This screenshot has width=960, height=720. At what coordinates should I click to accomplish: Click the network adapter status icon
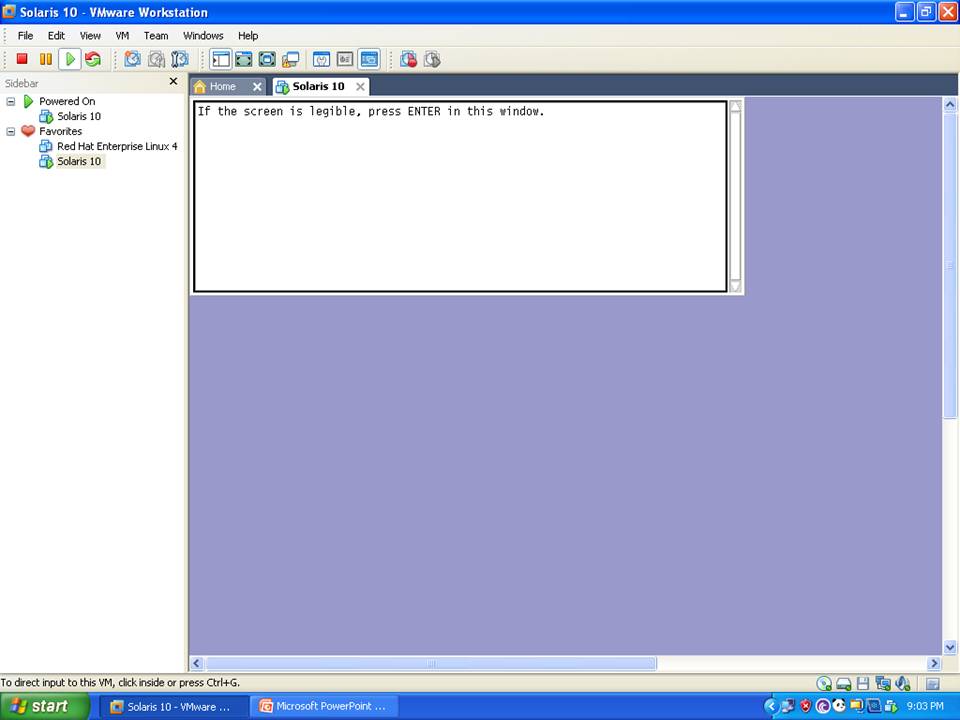[882, 683]
